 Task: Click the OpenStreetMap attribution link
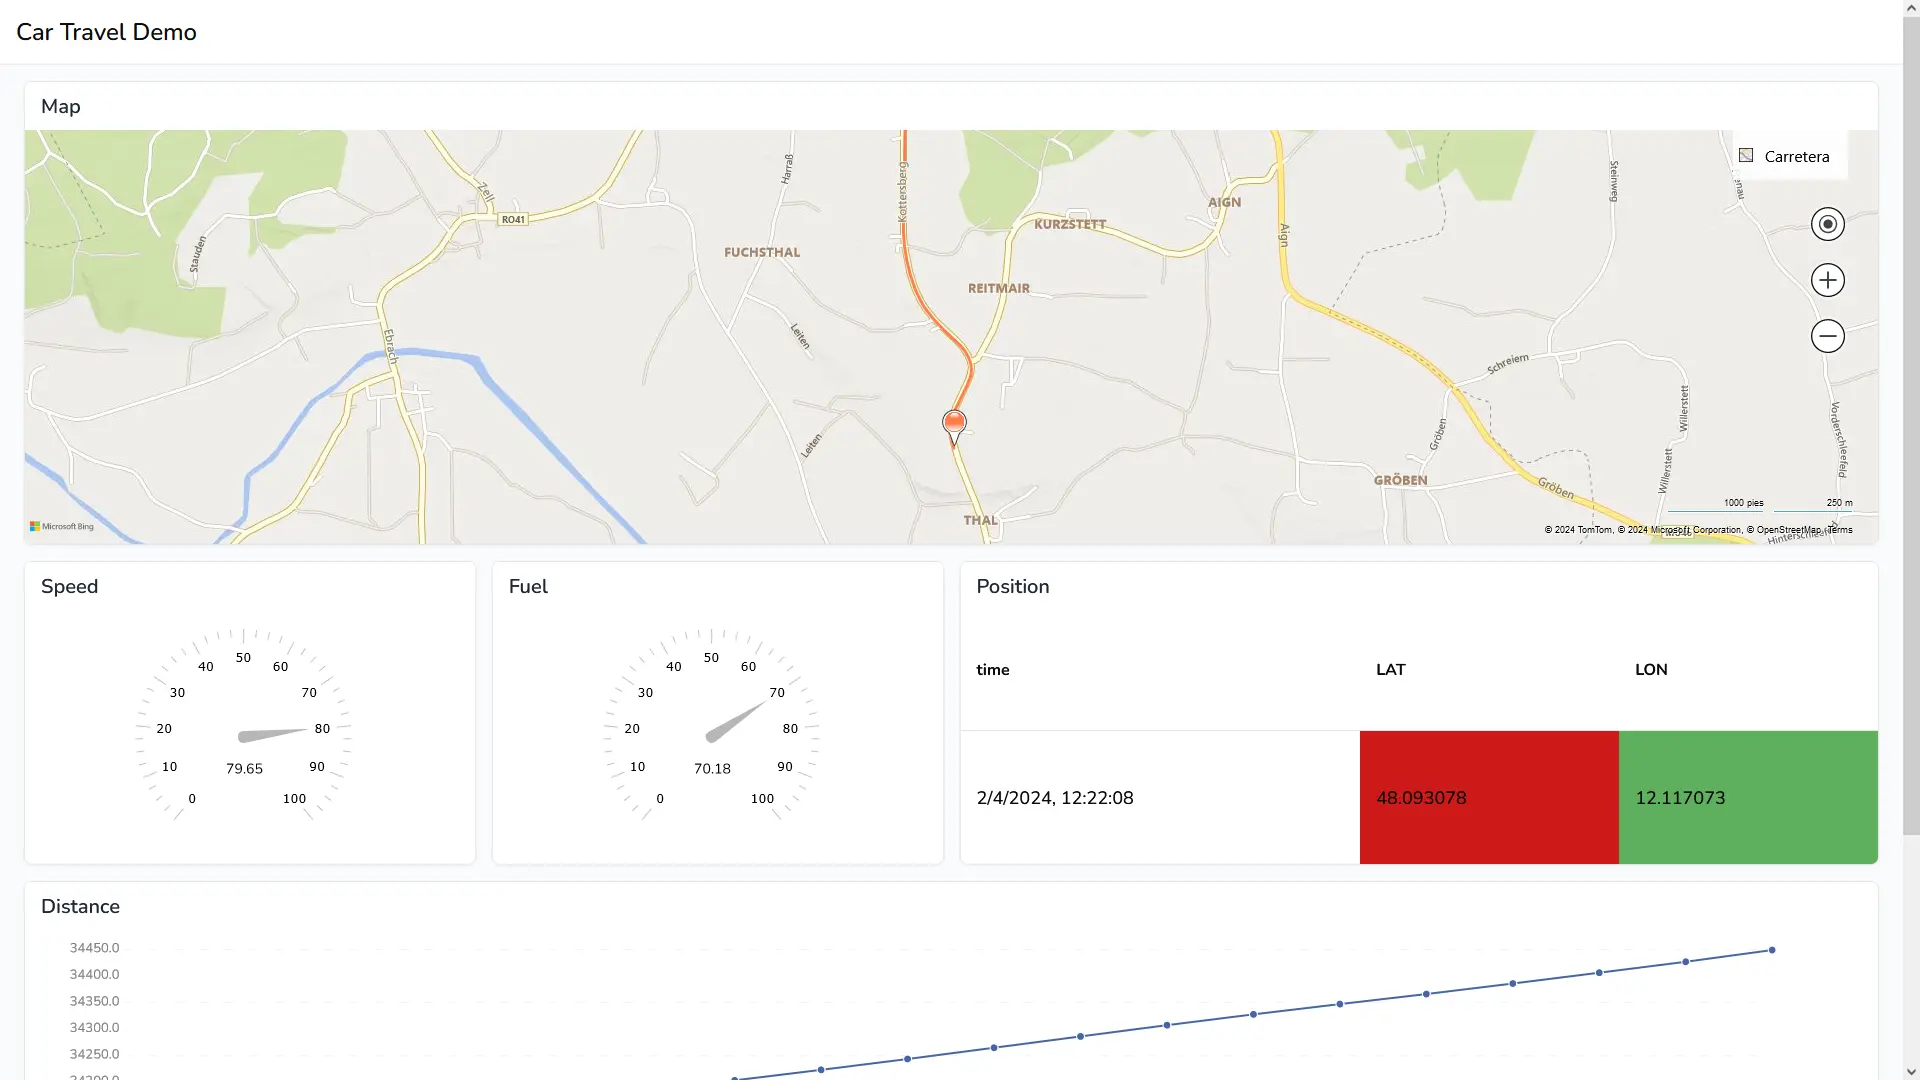[1790, 530]
